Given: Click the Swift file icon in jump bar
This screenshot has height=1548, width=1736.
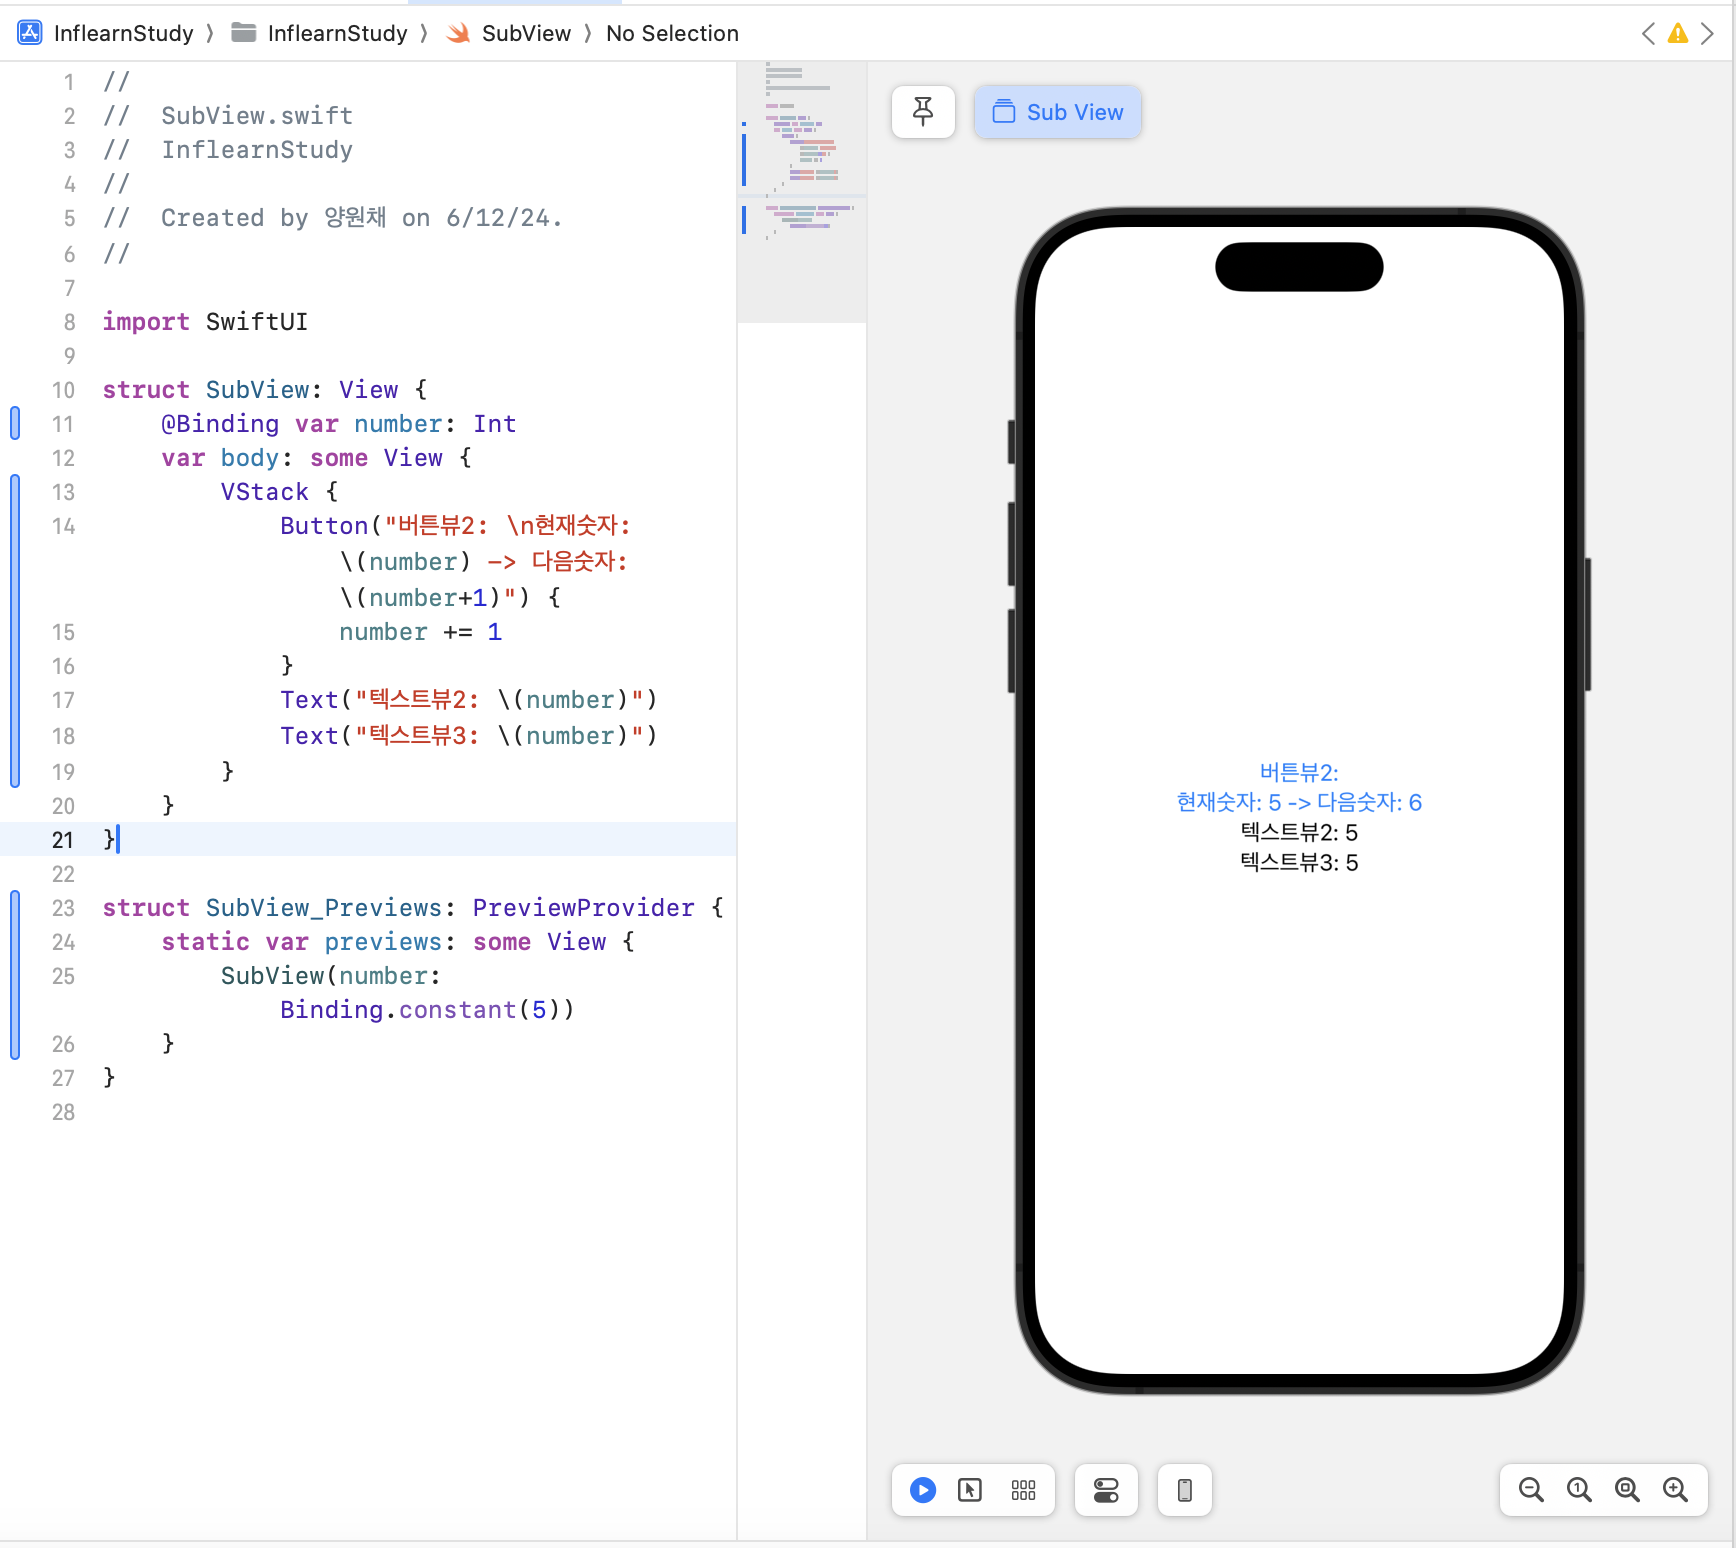Looking at the screenshot, I should pos(458,33).
